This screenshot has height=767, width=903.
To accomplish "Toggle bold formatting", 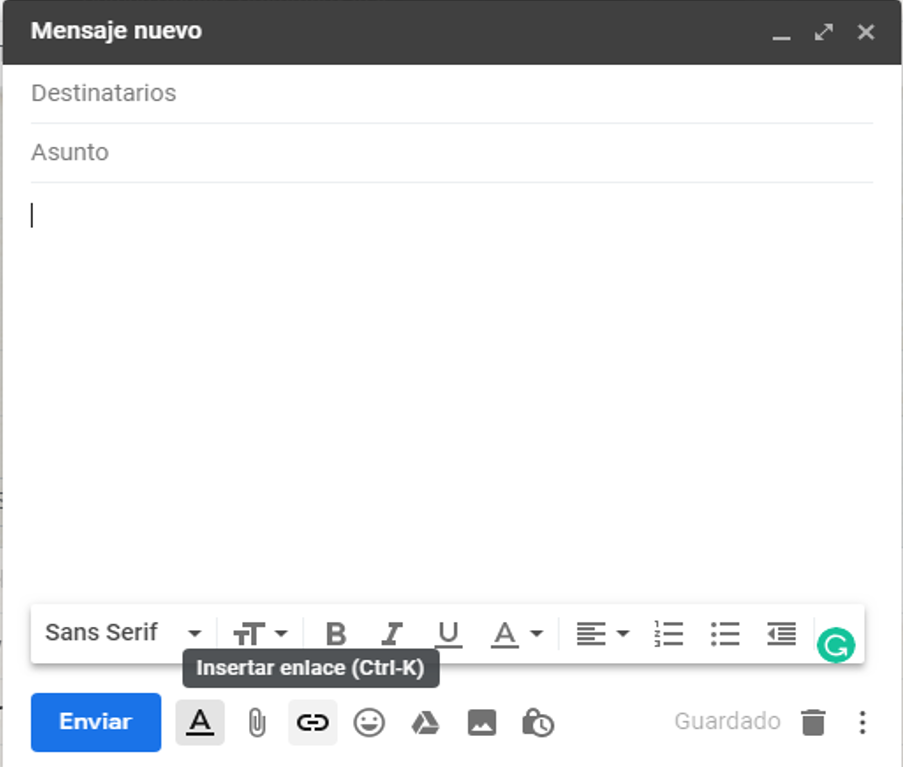I will coord(336,633).
